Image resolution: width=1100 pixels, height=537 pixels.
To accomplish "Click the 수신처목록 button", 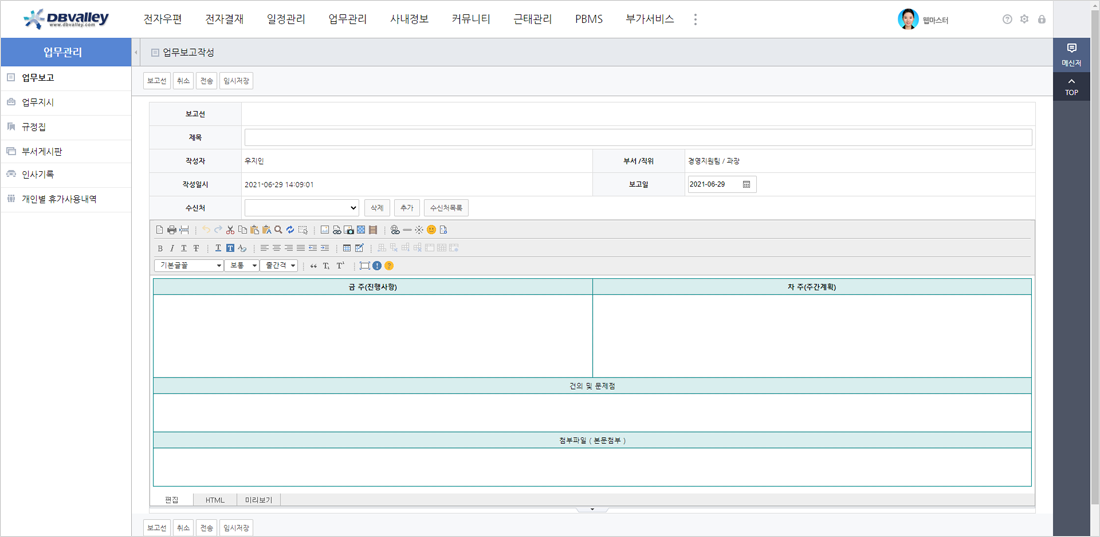I will coord(446,208).
